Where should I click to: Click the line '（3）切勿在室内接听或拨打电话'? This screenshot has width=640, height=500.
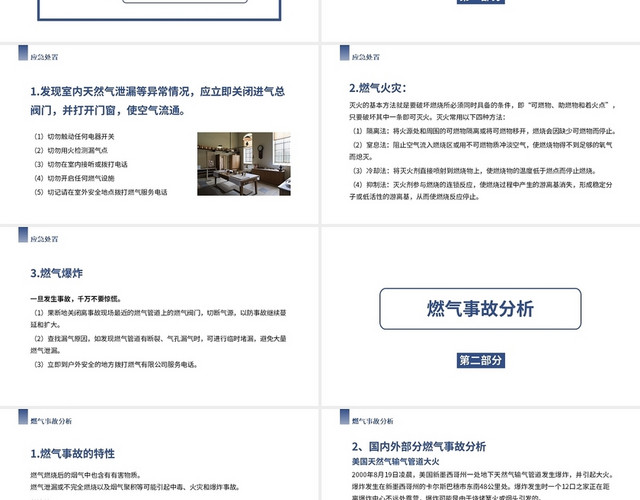pos(81,164)
